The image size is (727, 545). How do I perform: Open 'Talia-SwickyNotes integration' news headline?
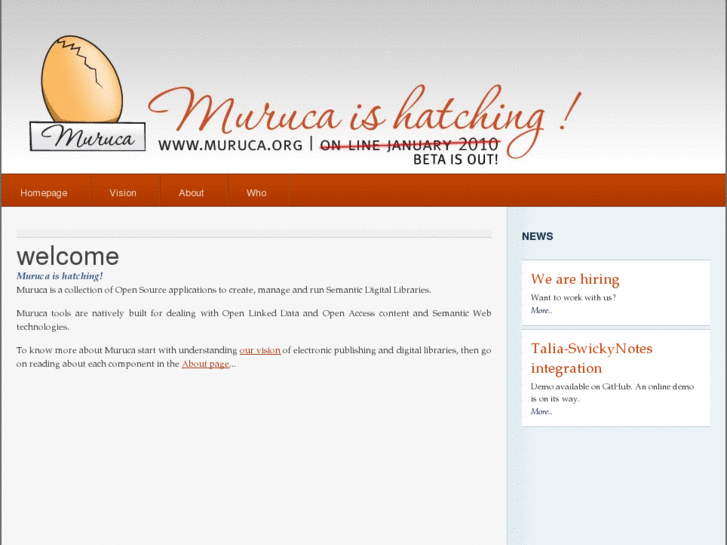(x=592, y=358)
